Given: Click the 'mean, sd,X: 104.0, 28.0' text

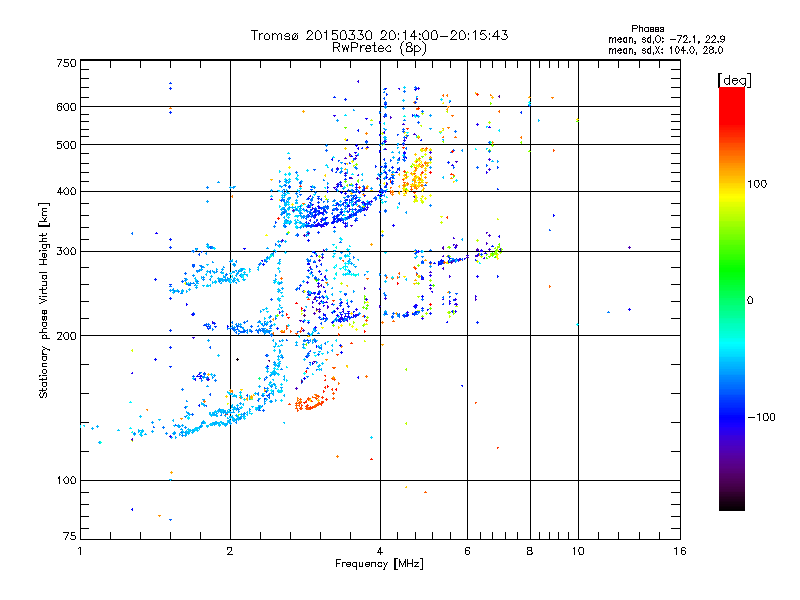Looking at the screenshot, I should pos(665,50).
